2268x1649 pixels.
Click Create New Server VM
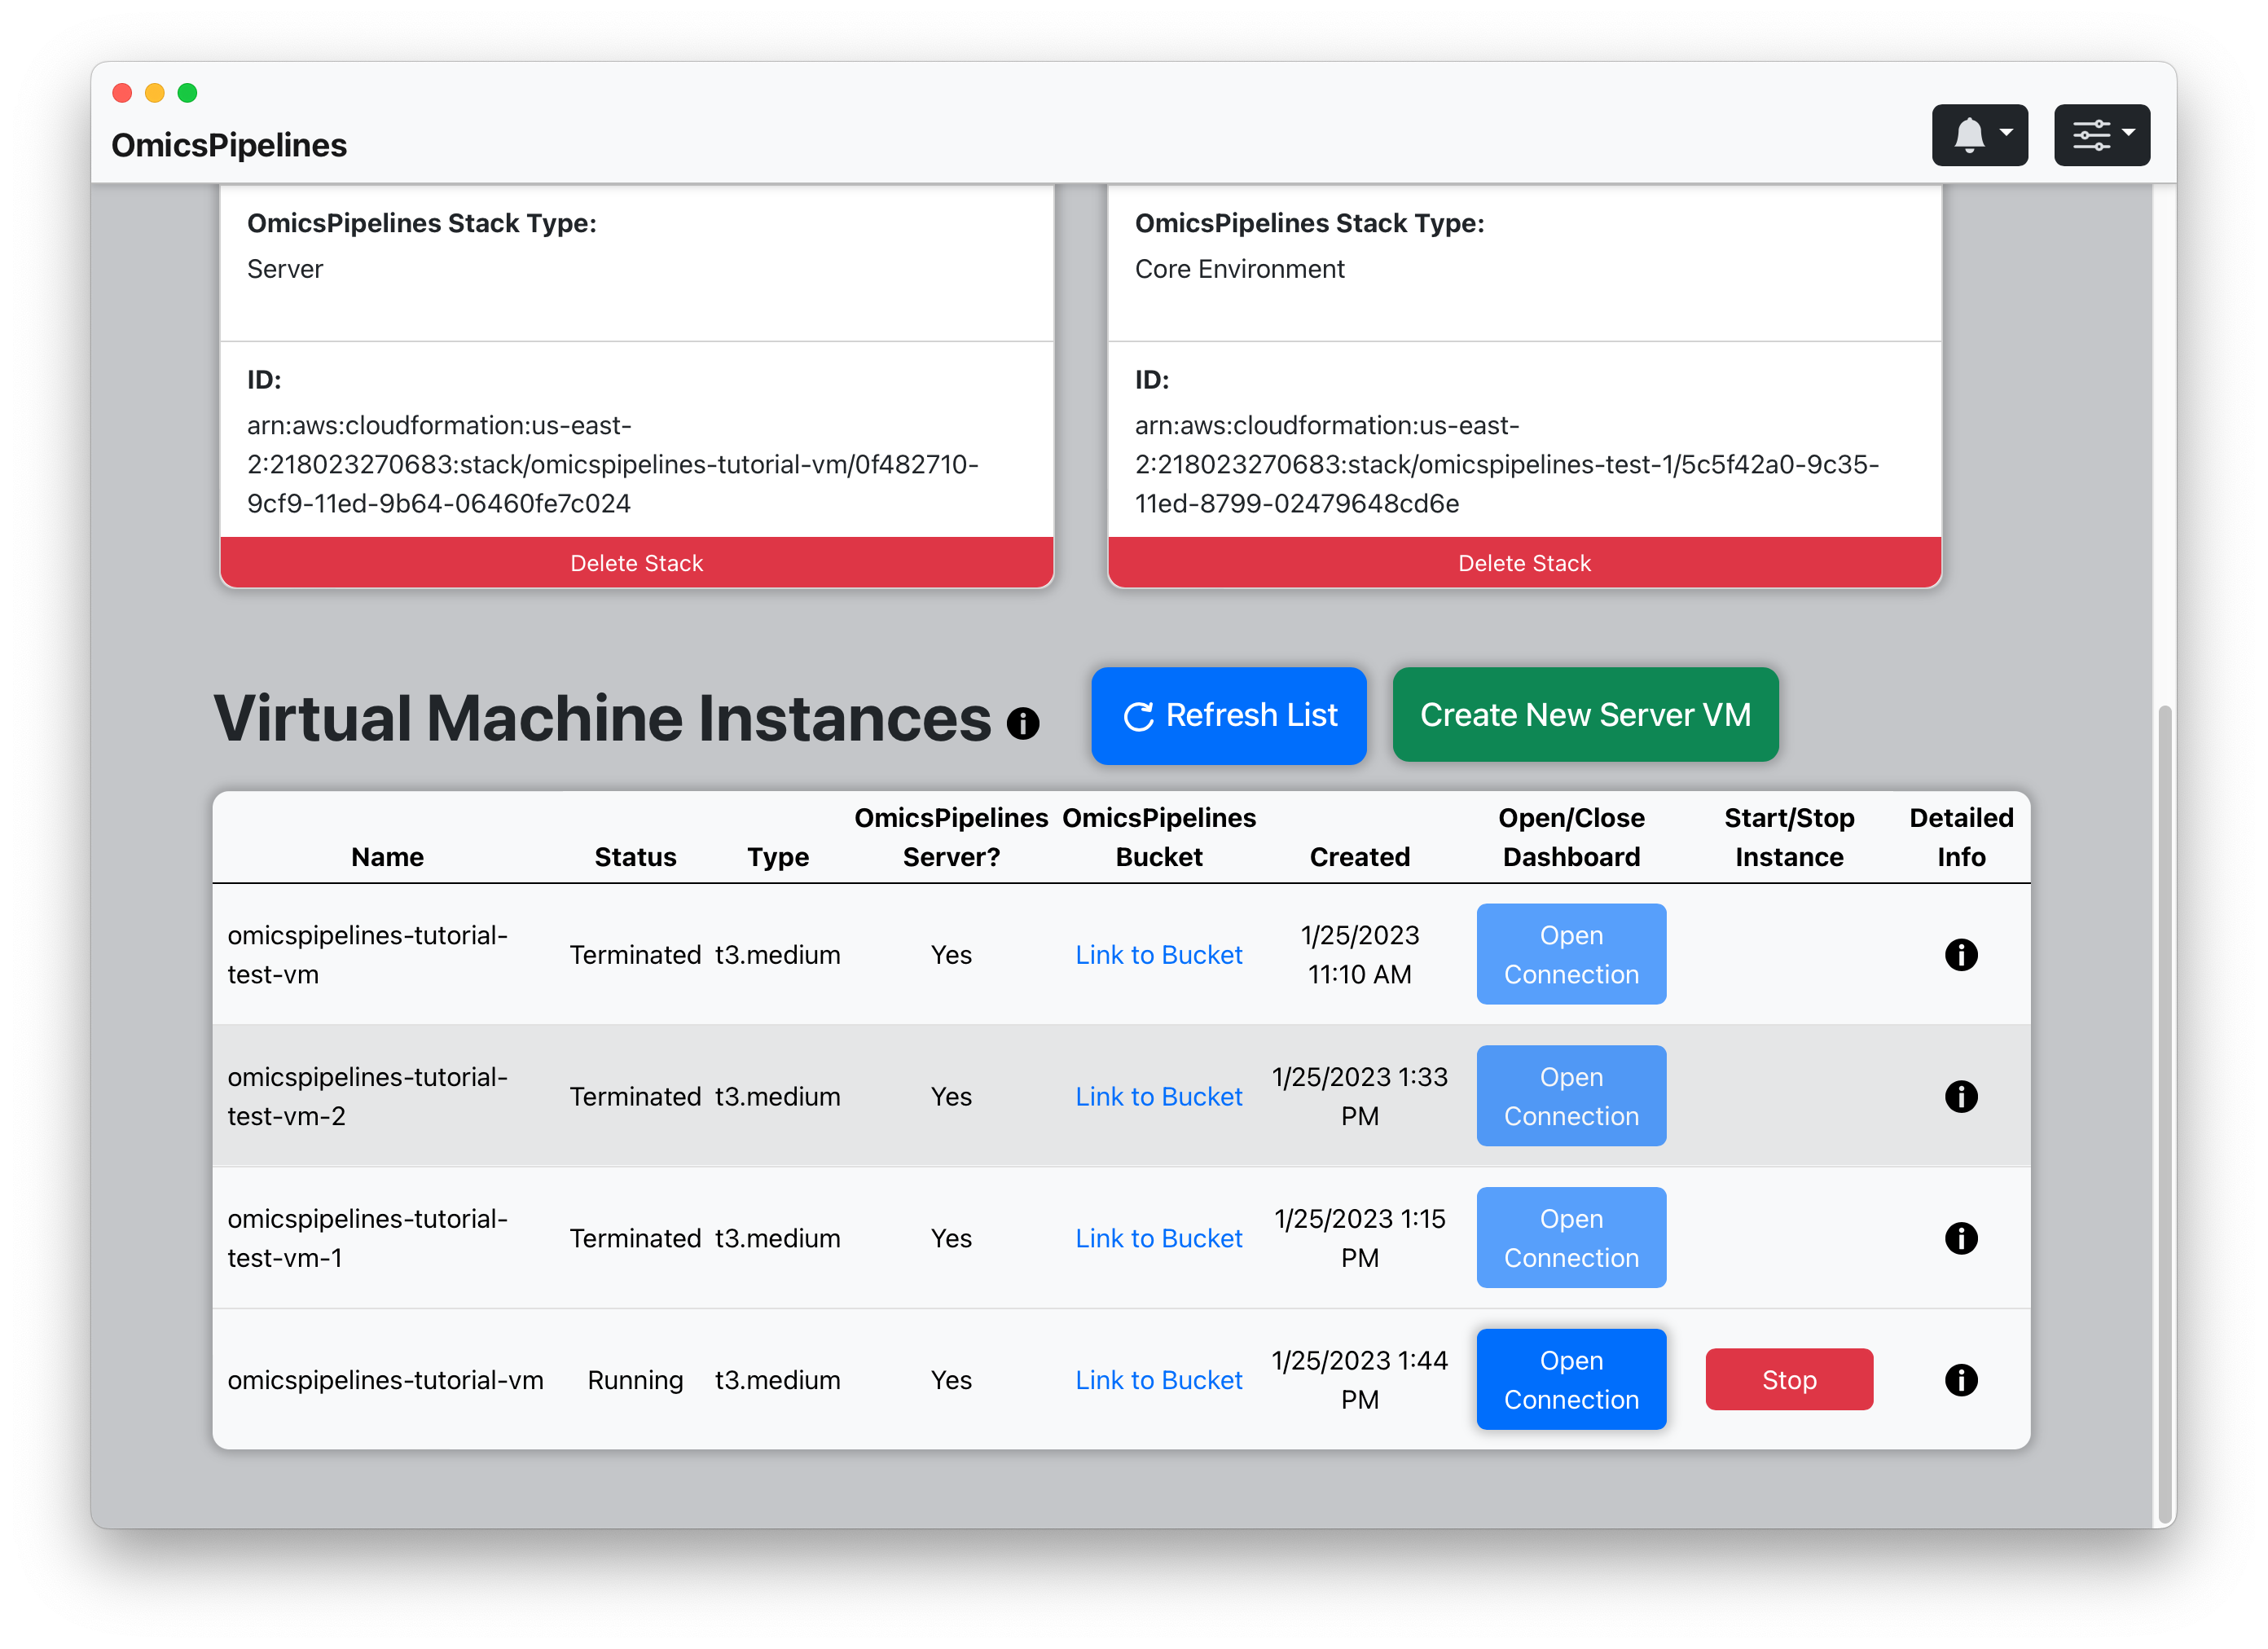[x=1585, y=715]
